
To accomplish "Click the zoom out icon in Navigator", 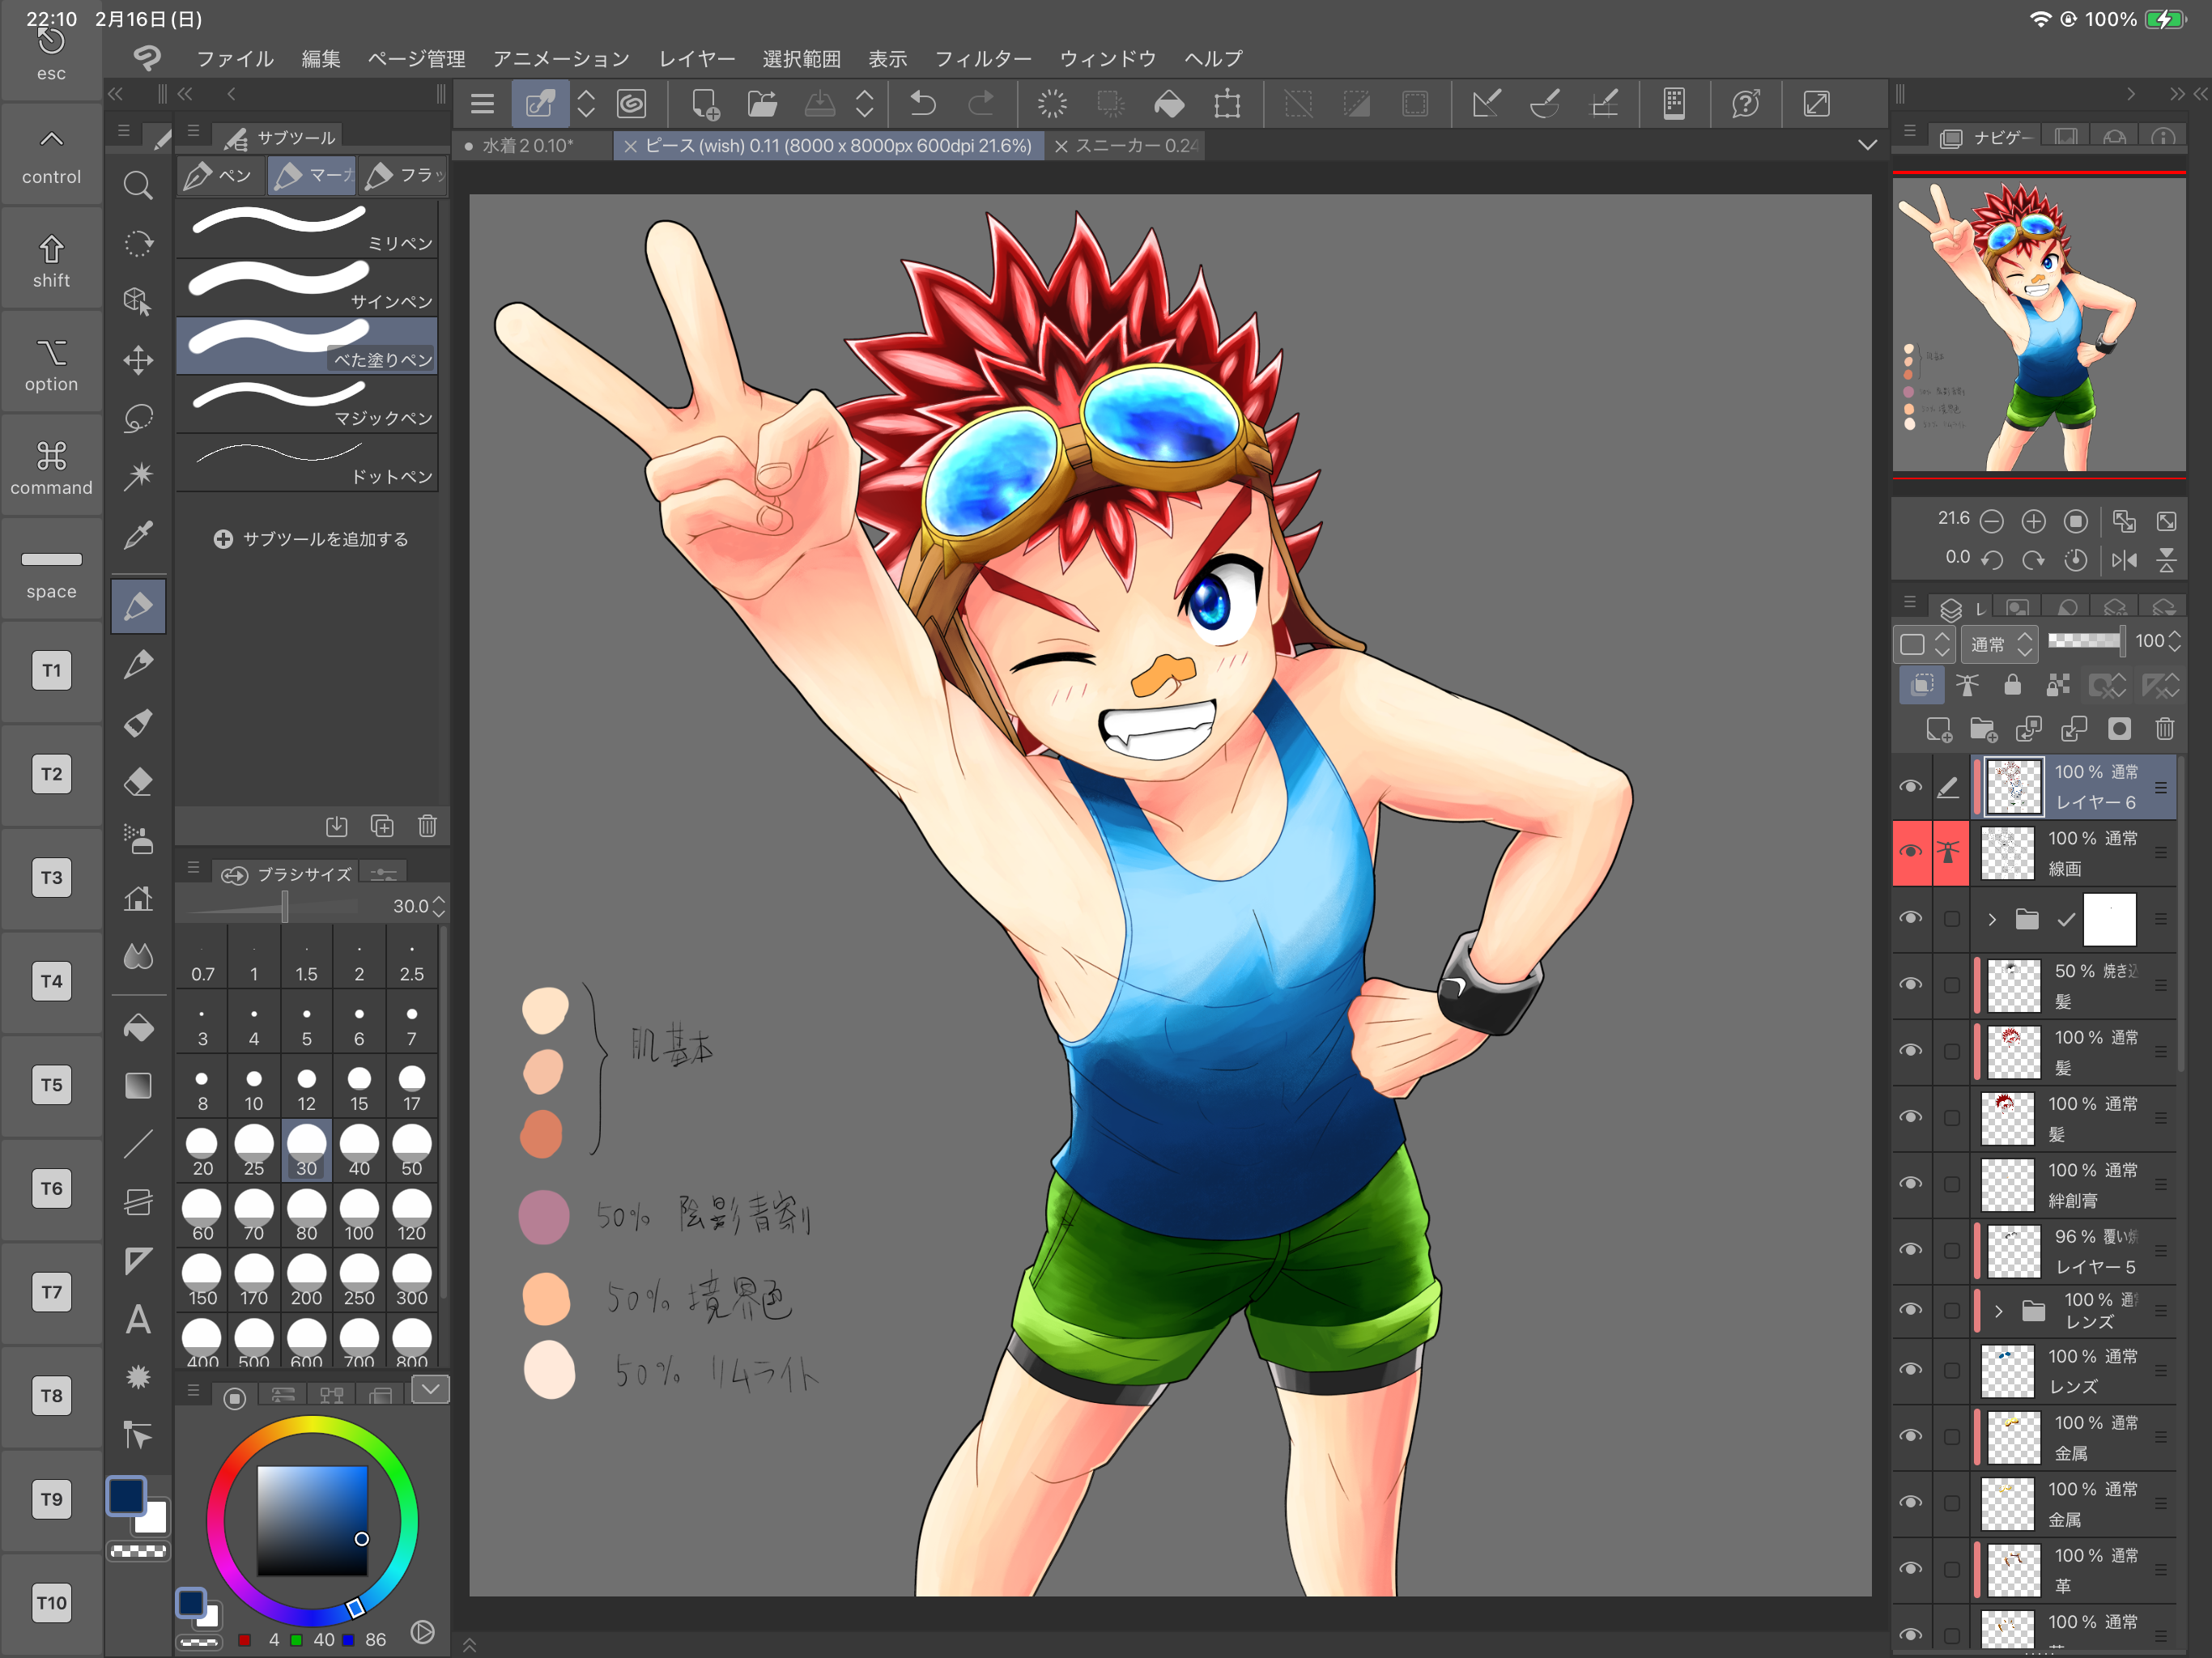I will [x=1991, y=521].
